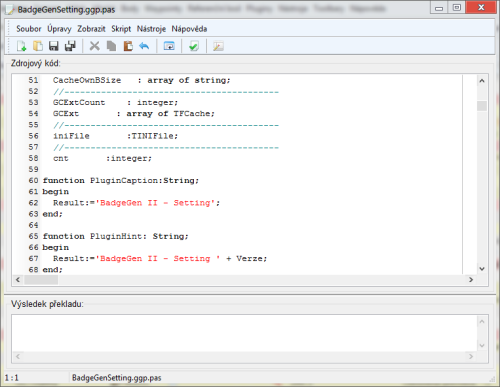Viewport: 500px width, 387px height.
Task: Click the code editor scroll down arrow
Action: click(482, 269)
